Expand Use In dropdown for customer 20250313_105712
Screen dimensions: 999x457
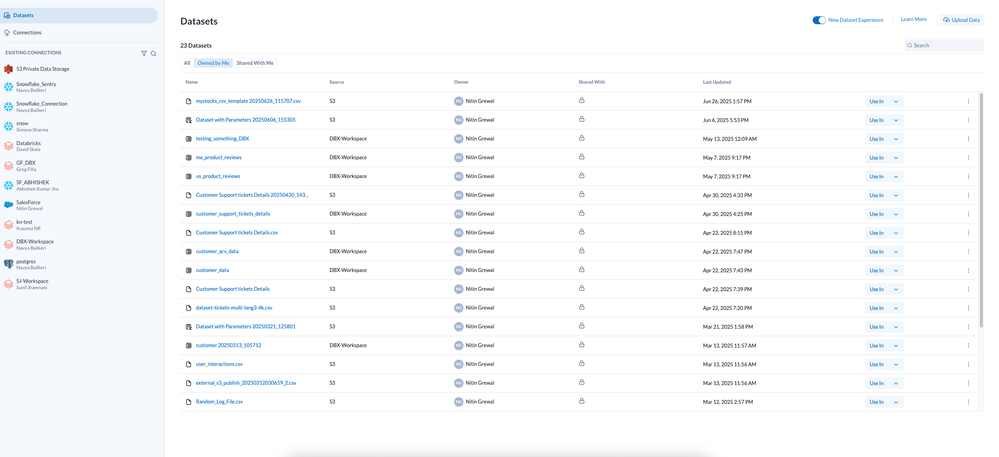(x=896, y=345)
